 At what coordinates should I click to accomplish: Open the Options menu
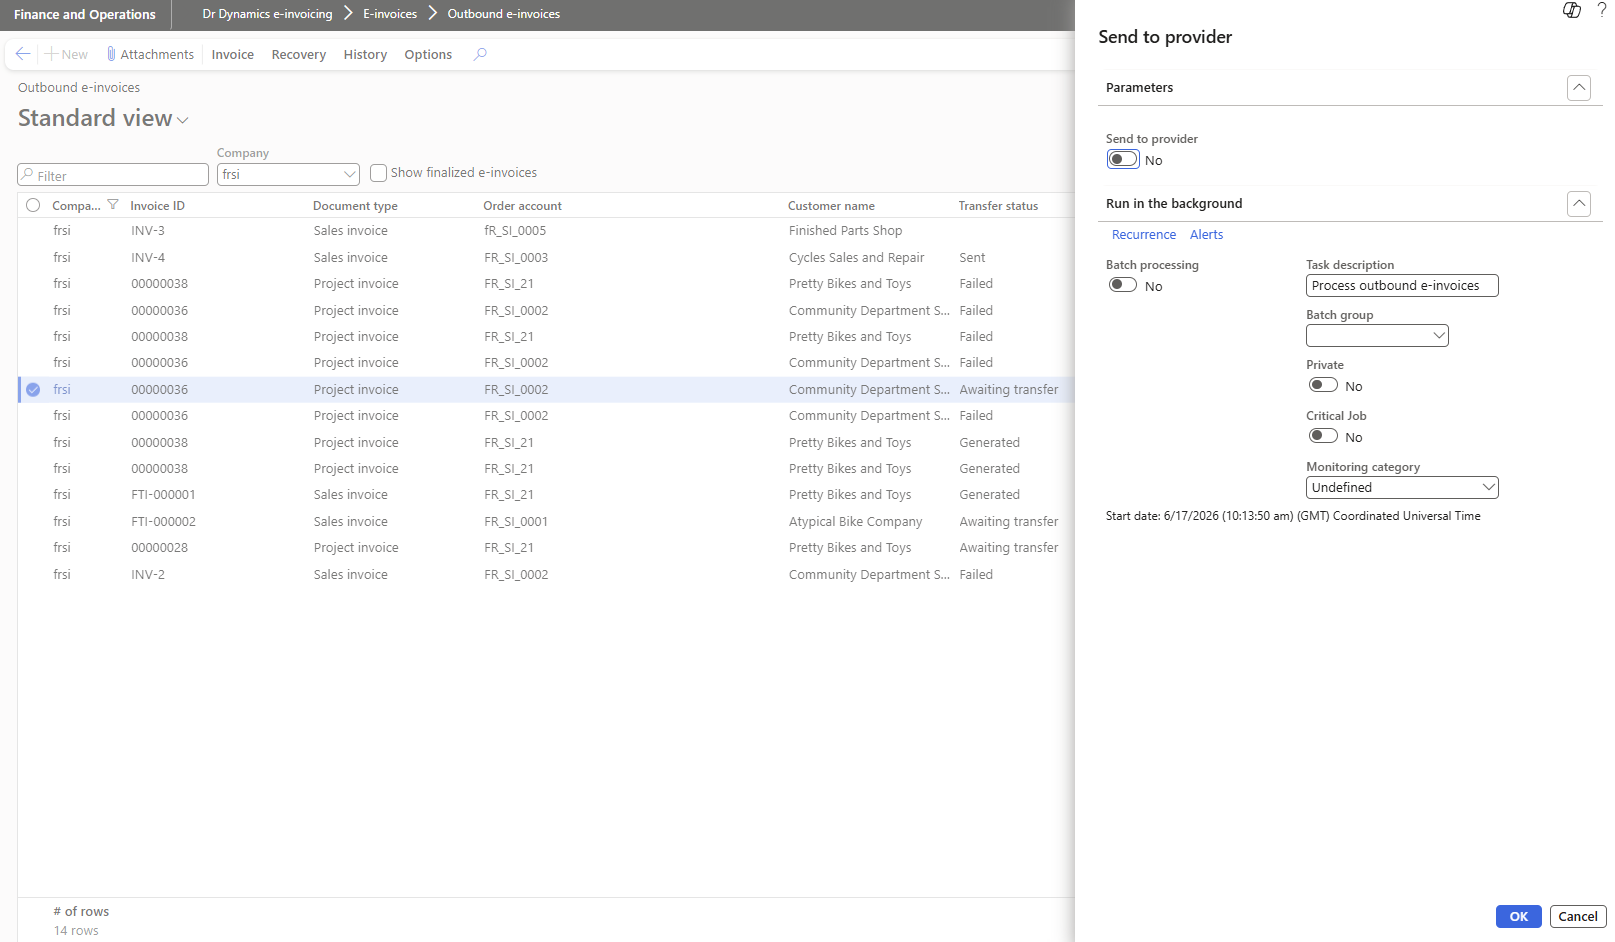tap(428, 54)
